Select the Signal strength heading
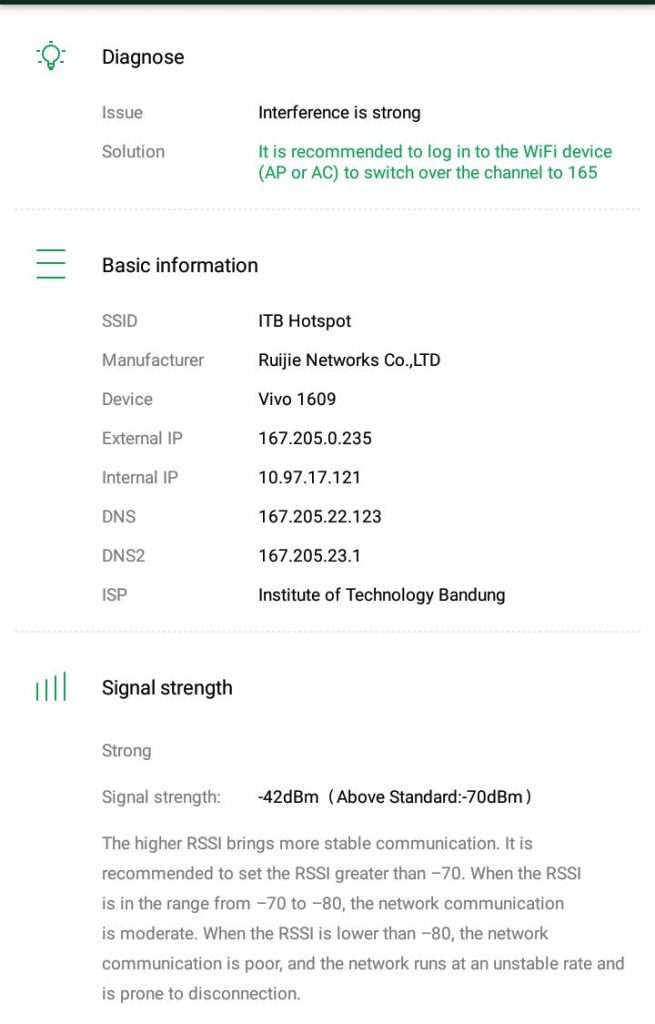655x1024 pixels. [x=167, y=688]
